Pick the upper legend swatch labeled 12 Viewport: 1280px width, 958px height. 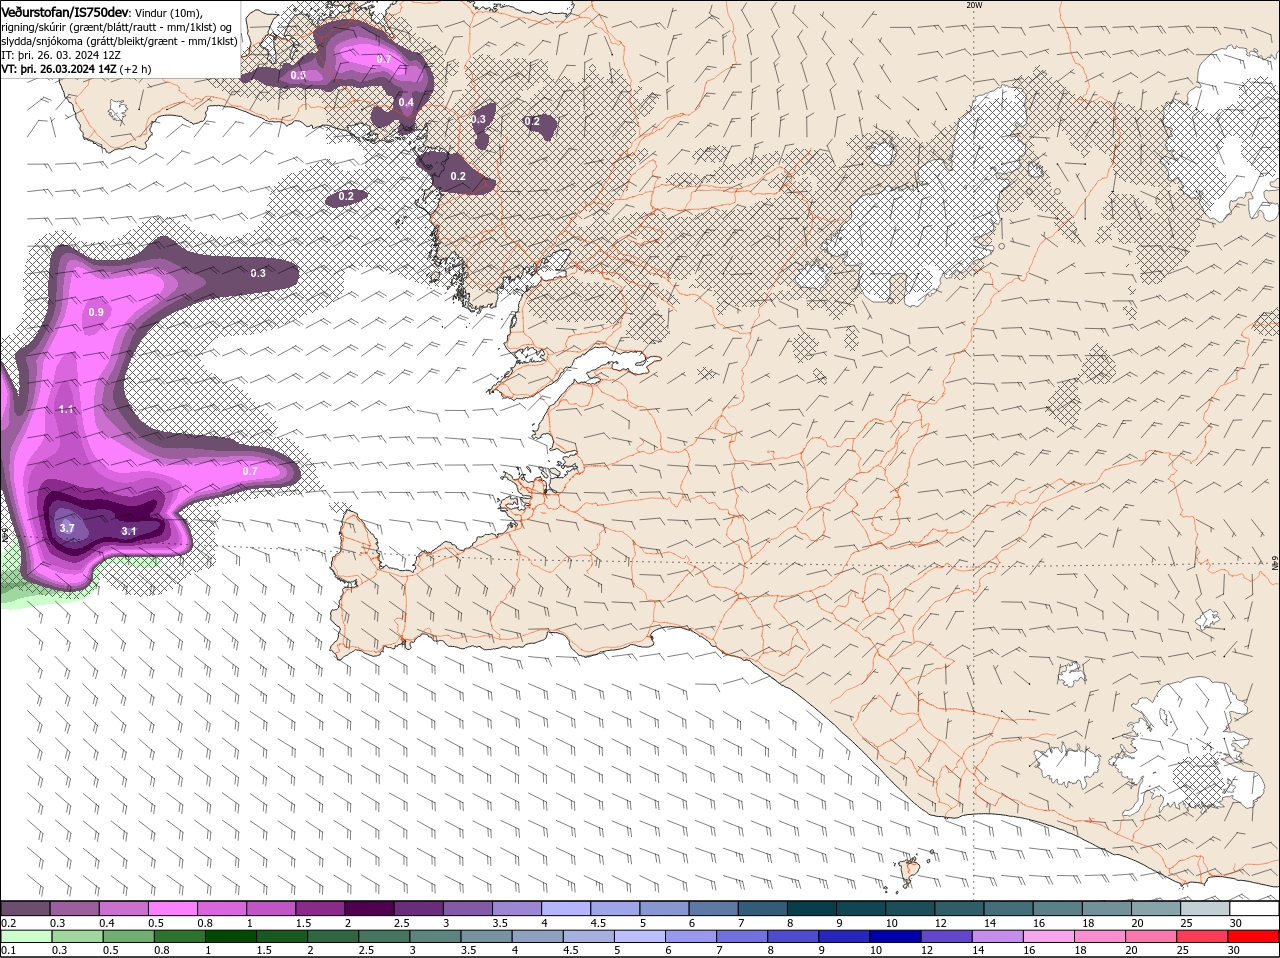tap(960, 908)
